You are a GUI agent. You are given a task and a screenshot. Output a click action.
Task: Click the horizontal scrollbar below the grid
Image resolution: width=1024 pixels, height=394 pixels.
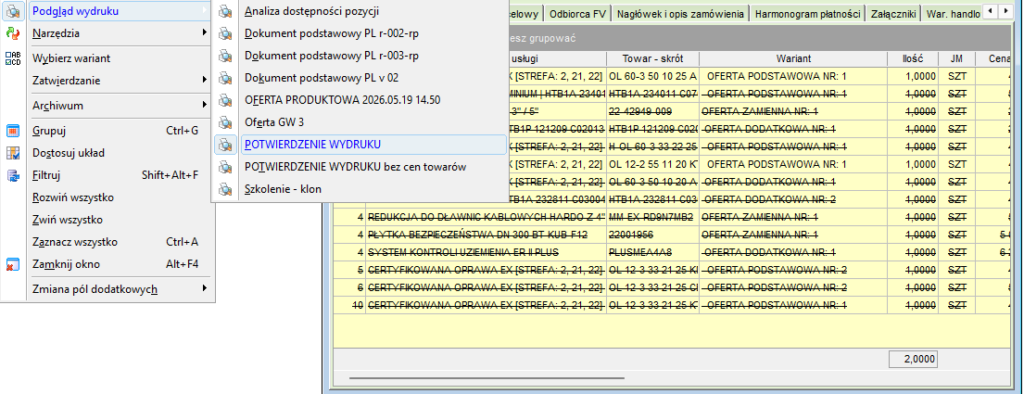point(487,377)
